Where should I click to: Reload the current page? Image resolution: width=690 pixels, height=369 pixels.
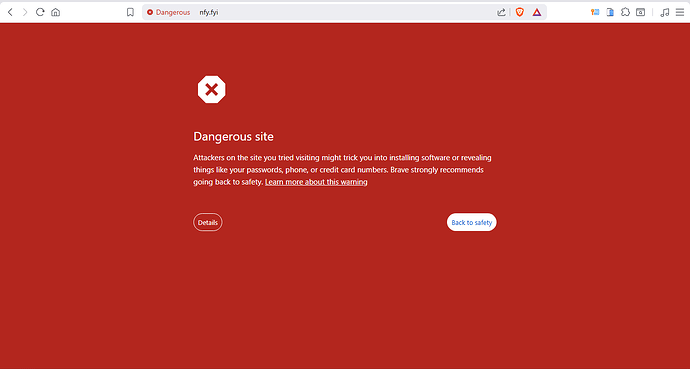40,12
